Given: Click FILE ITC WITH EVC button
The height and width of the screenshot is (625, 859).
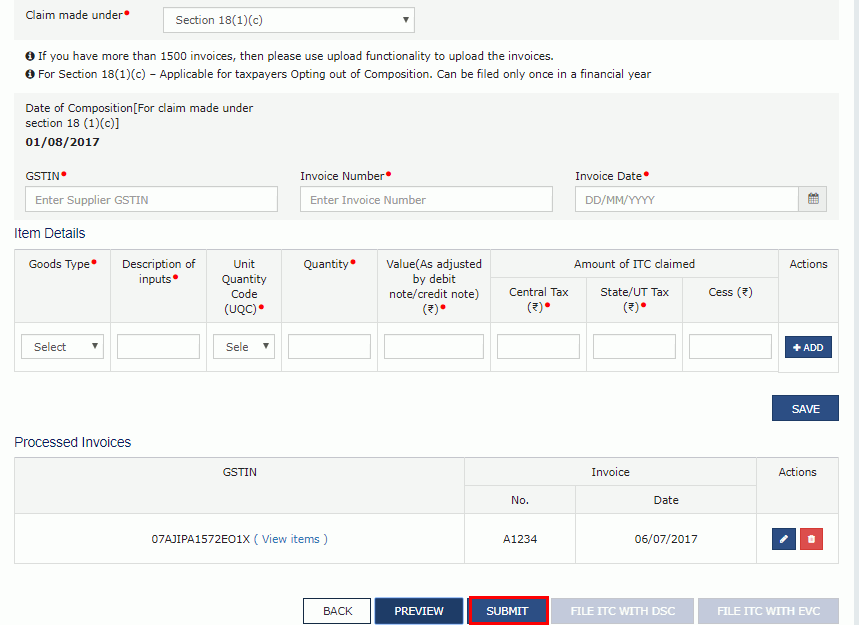Looking at the screenshot, I should tap(768, 610).
